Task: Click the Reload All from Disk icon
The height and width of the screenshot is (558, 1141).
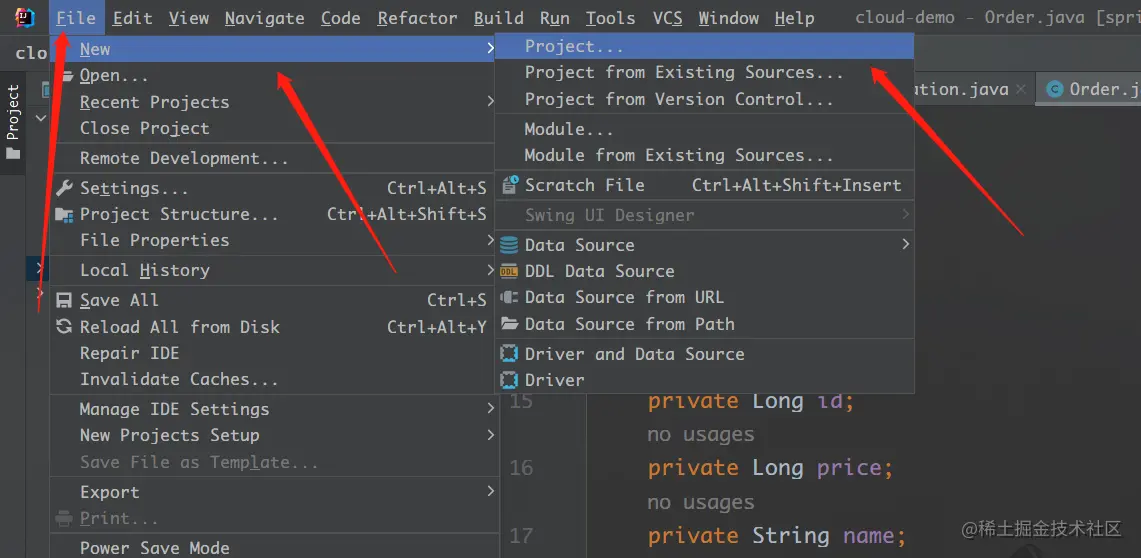Action: (64, 327)
